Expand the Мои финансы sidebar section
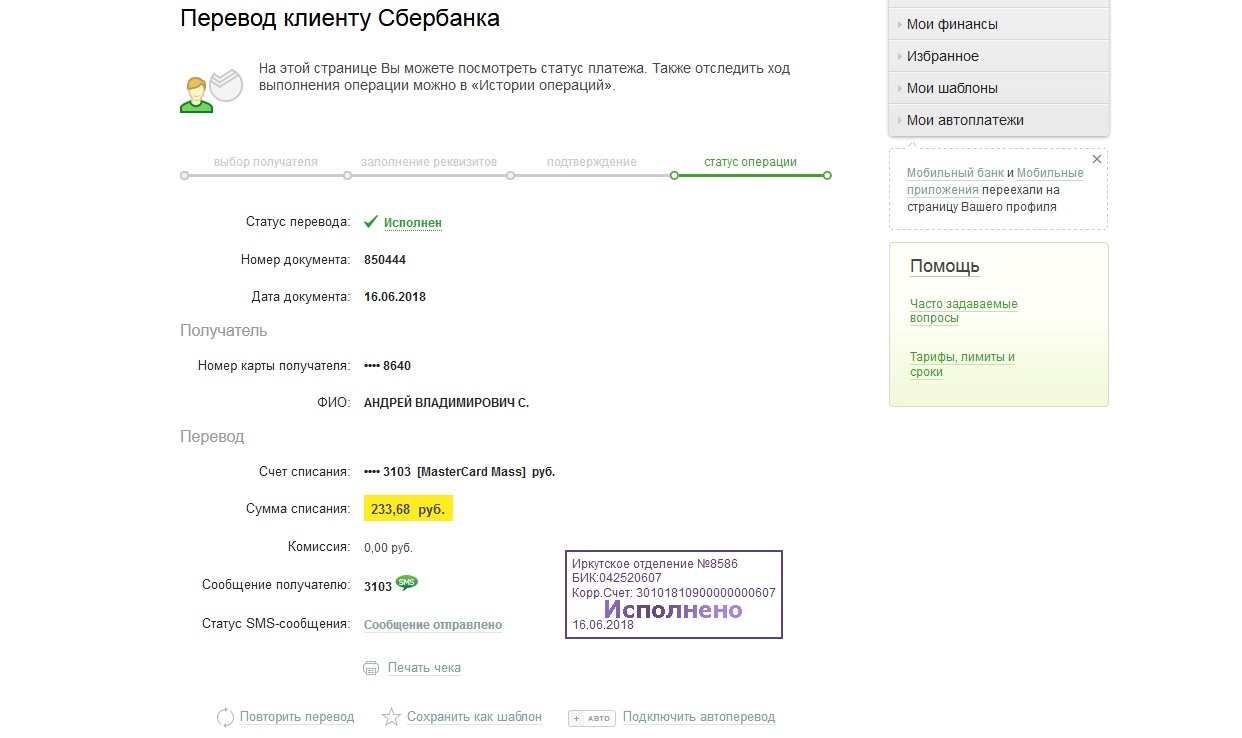The height and width of the screenshot is (738, 1242). [x=952, y=24]
